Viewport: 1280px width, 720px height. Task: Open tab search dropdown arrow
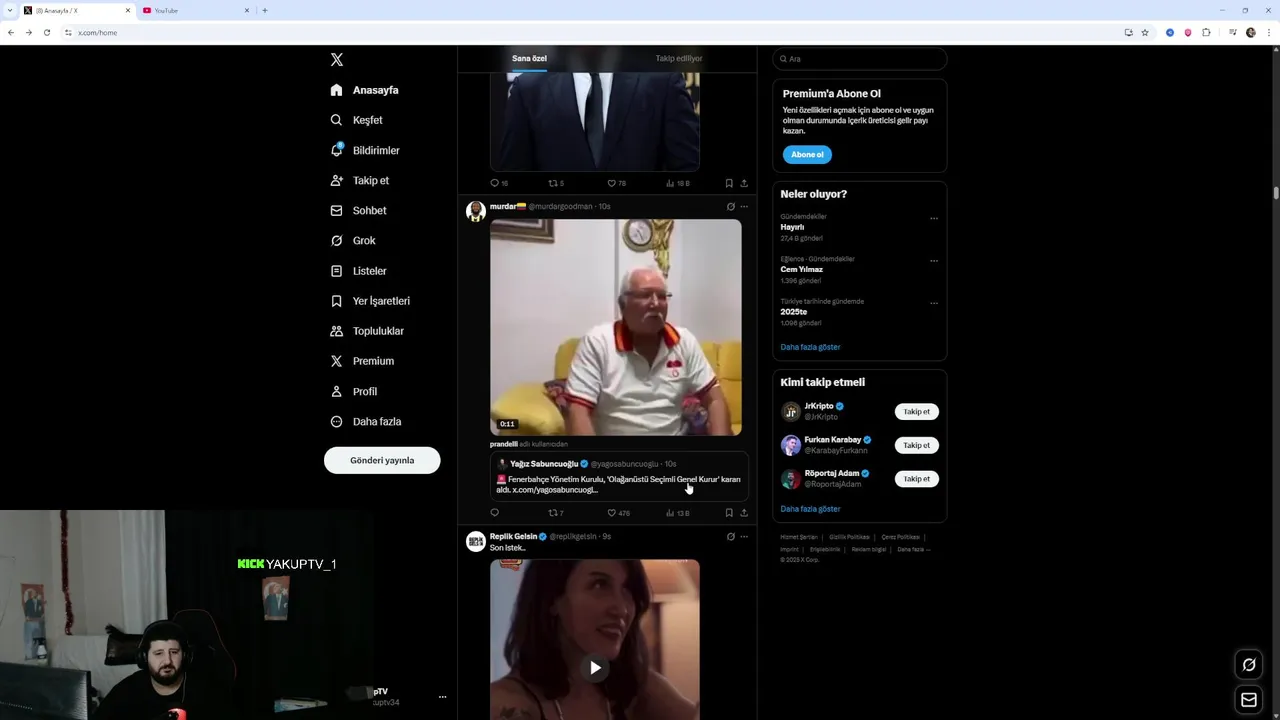coord(9,10)
